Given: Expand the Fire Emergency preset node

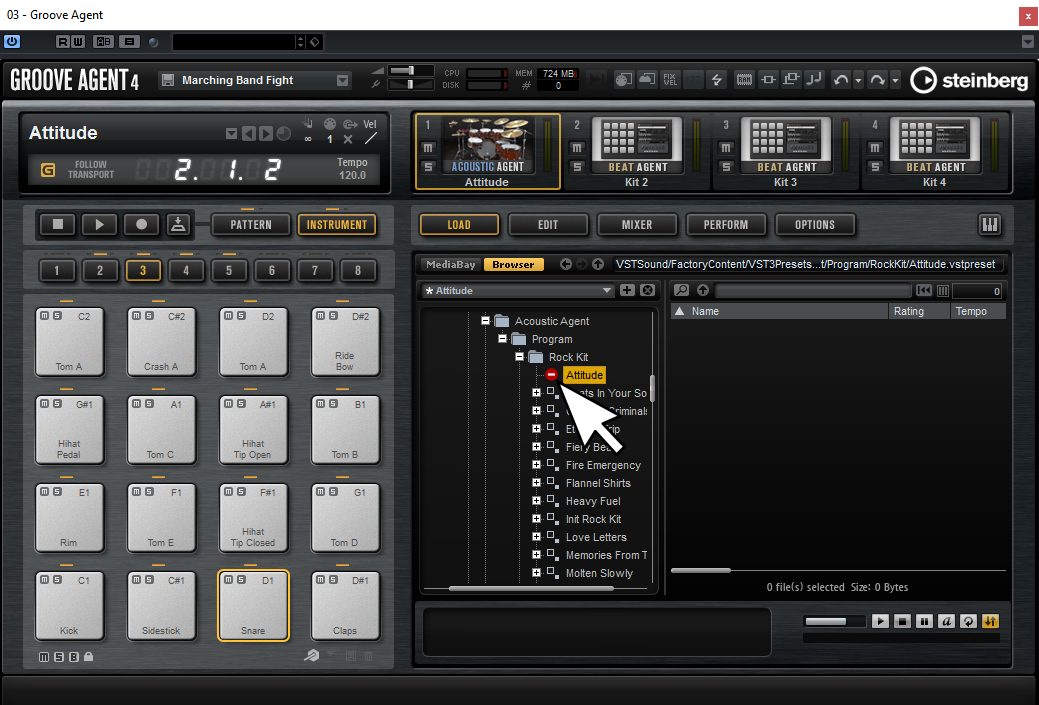Looking at the screenshot, I should (x=537, y=464).
